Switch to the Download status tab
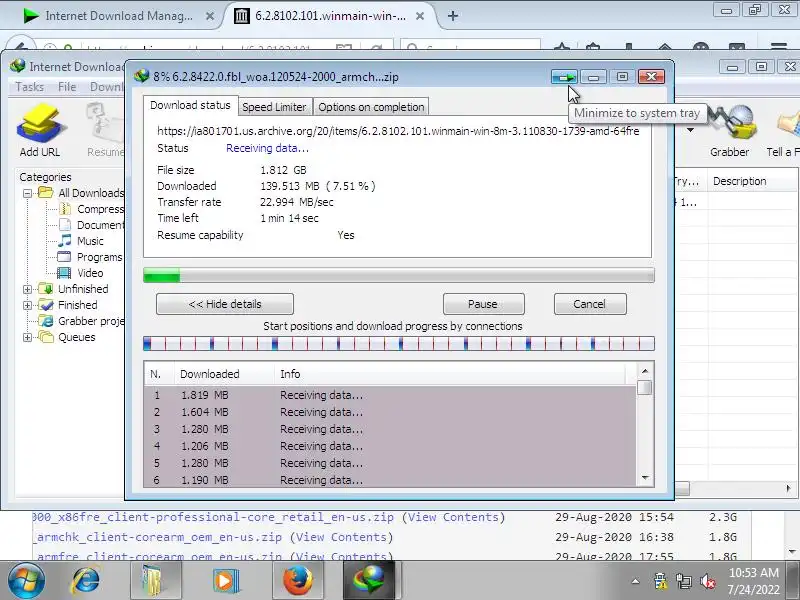This screenshot has width=800, height=600. [x=190, y=105]
